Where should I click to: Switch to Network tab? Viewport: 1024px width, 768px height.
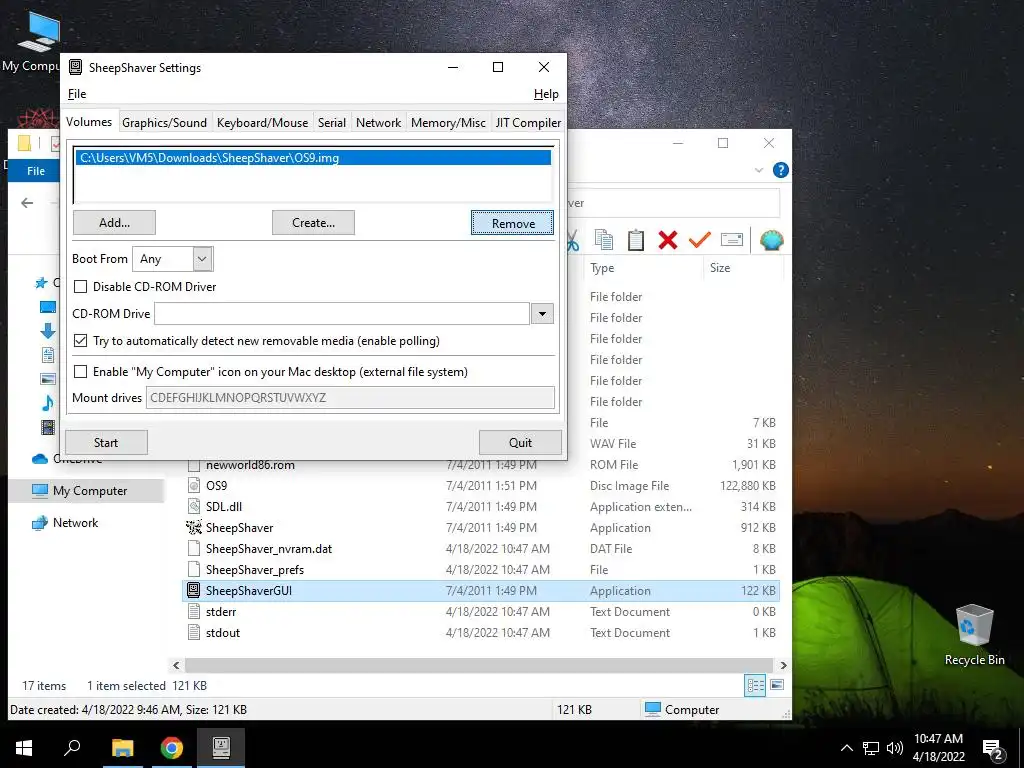coord(378,123)
